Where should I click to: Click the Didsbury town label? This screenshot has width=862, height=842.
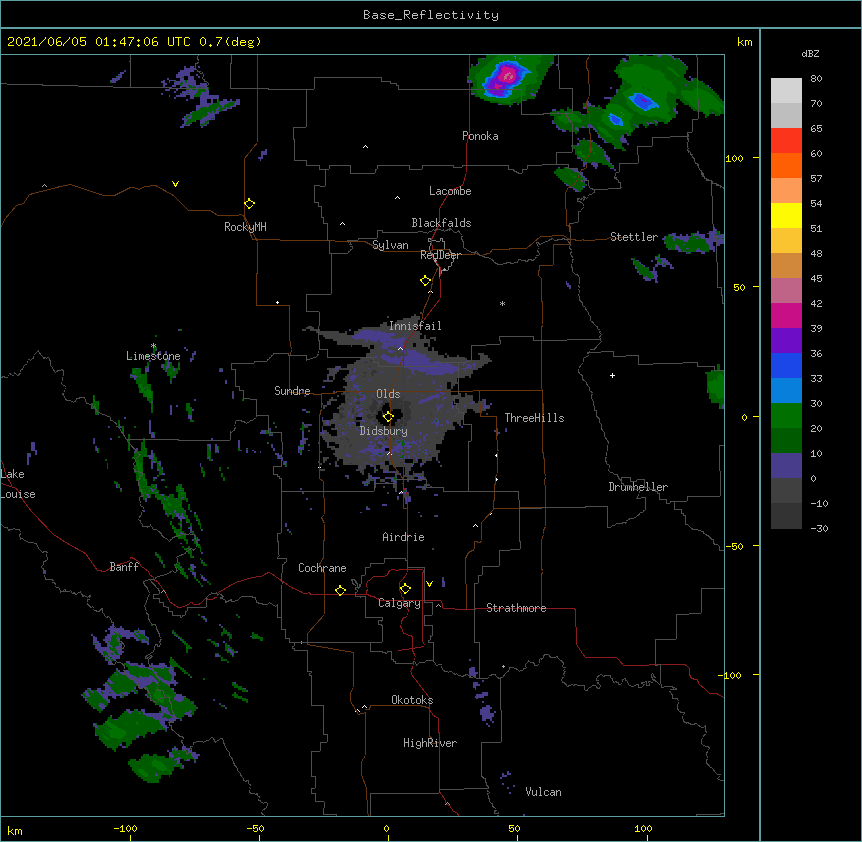click(x=383, y=431)
